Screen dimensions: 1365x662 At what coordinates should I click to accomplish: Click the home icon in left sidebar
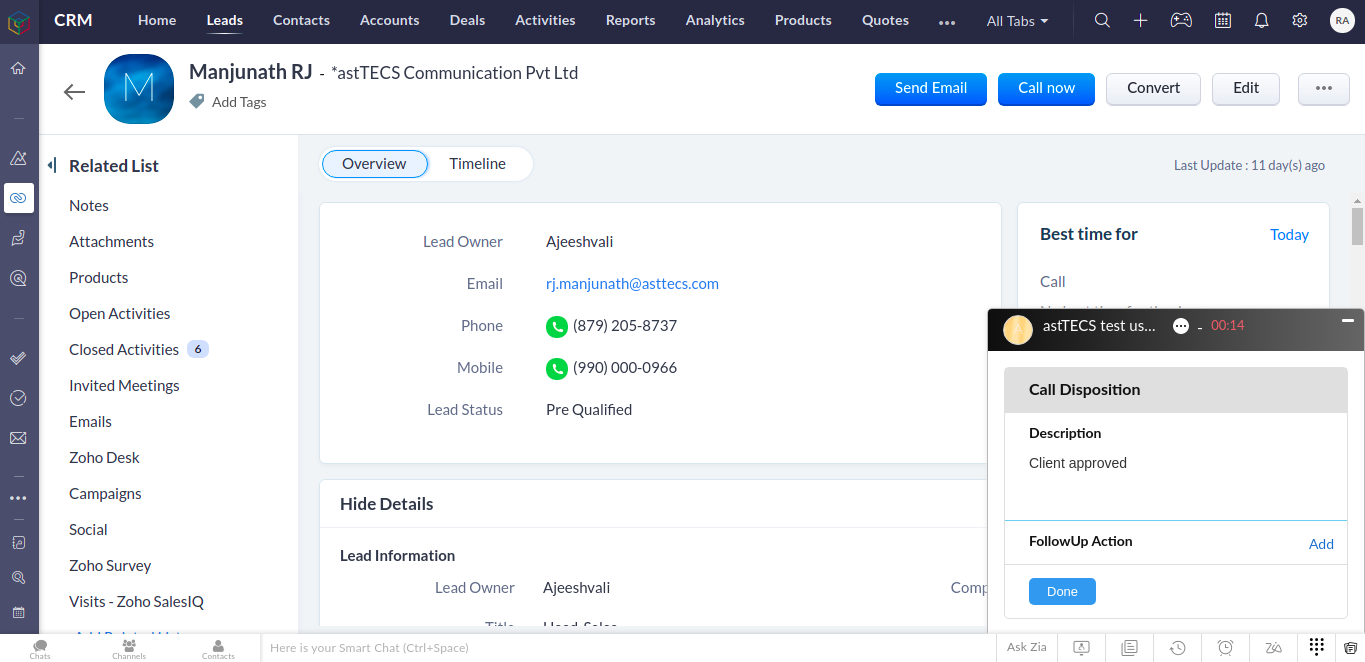[x=18, y=69]
